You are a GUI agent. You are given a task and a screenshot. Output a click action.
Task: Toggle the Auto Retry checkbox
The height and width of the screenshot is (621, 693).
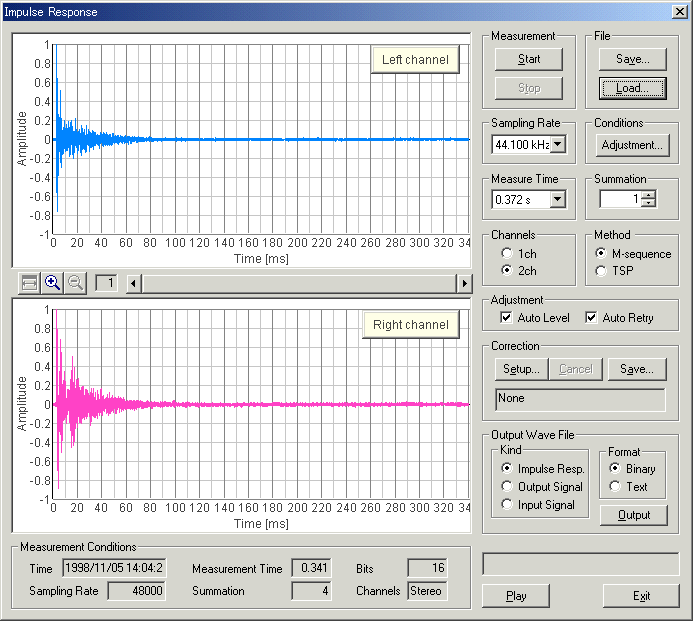point(592,318)
